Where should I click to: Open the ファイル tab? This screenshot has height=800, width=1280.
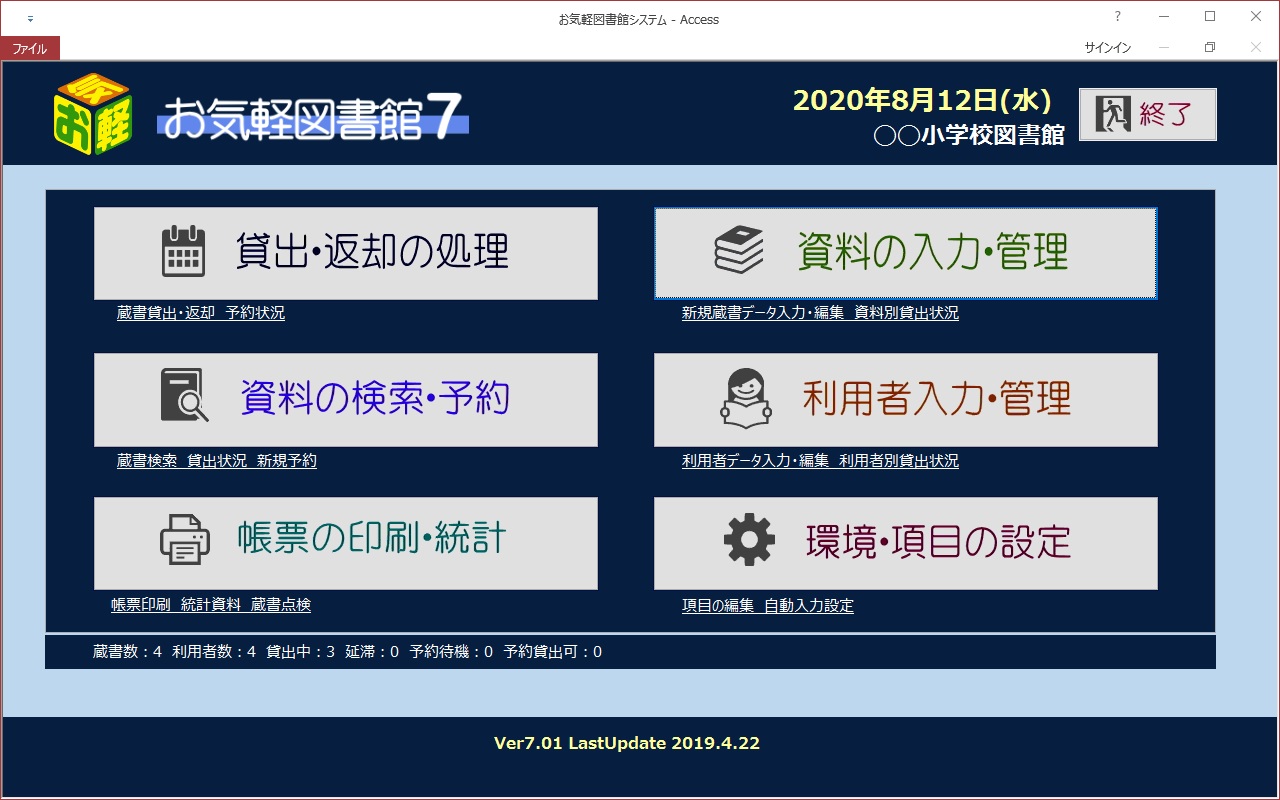30,48
